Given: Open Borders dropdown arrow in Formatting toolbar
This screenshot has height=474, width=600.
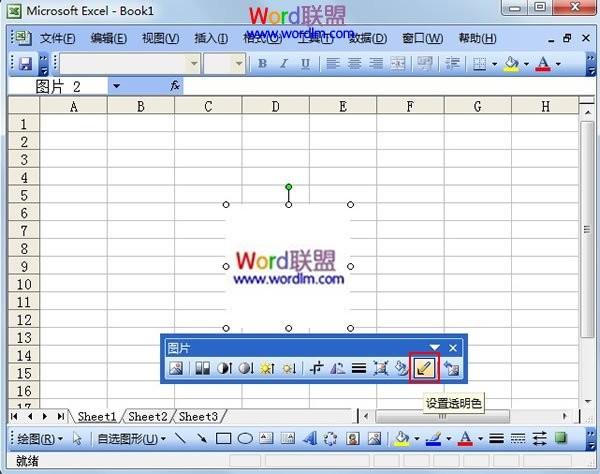Looking at the screenshot, I should (494, 64).
